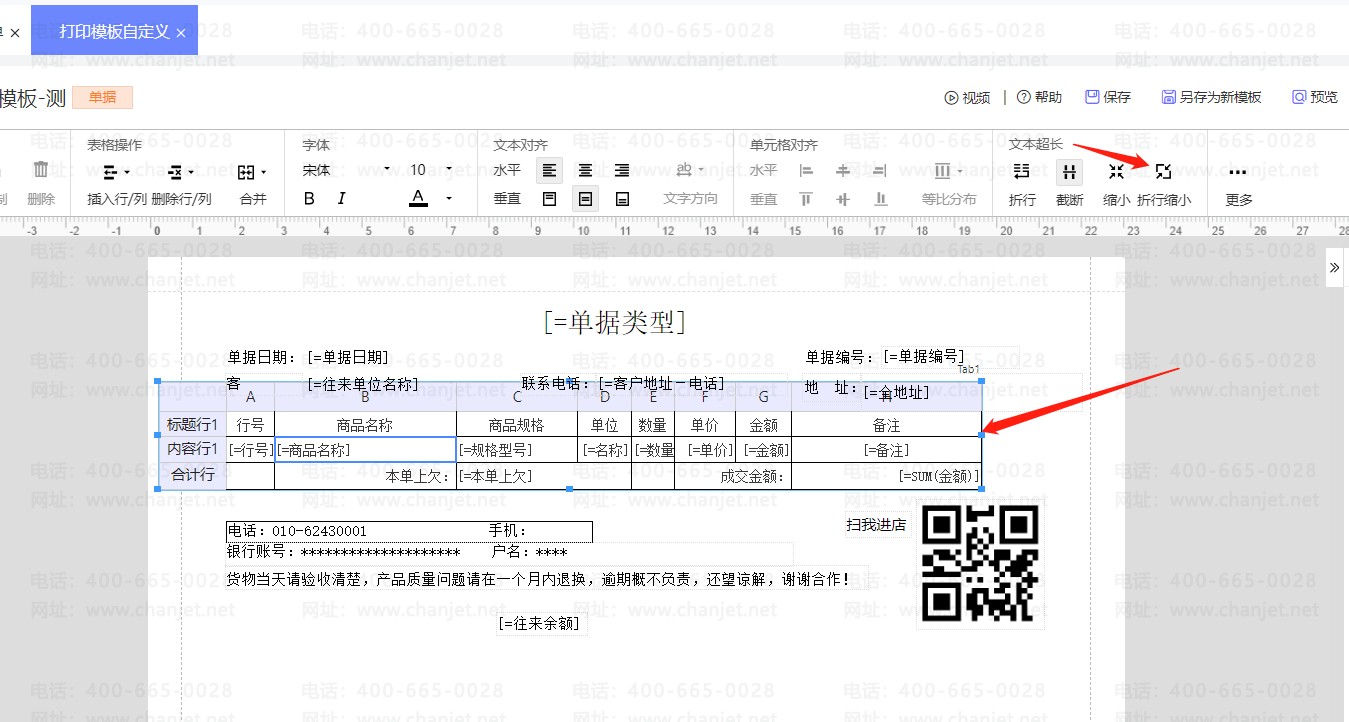Select the [=往来余额] field

(541, 624)
